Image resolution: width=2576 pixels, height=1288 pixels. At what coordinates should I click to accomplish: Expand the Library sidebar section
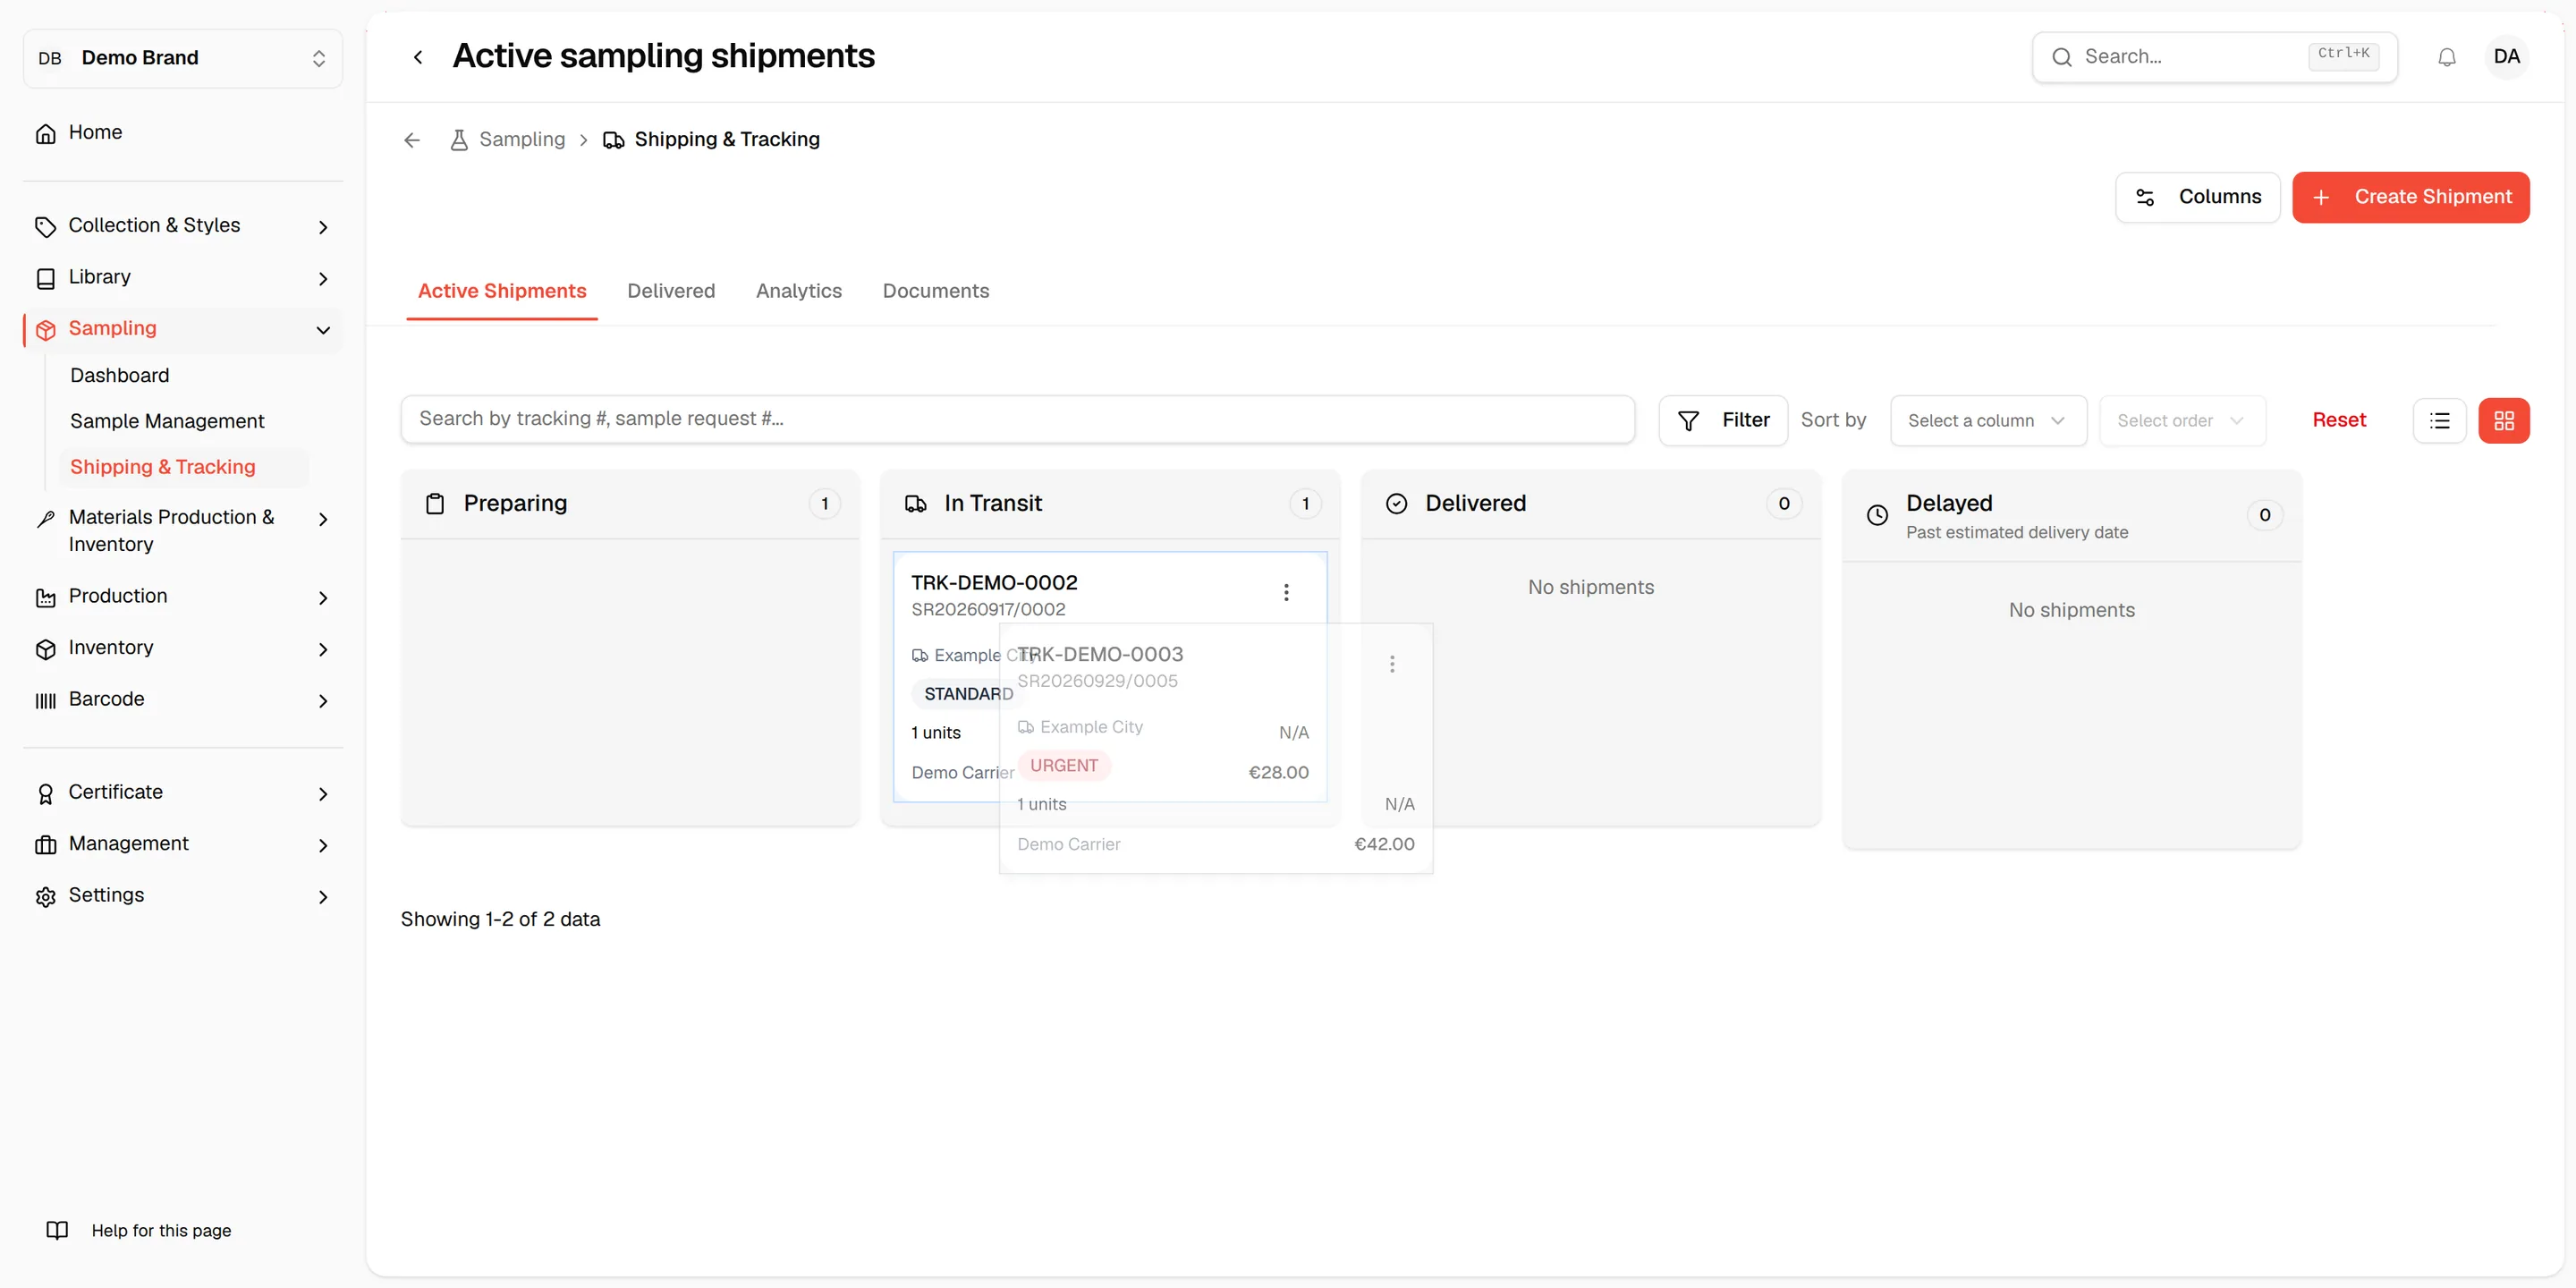tap(182, 278)
